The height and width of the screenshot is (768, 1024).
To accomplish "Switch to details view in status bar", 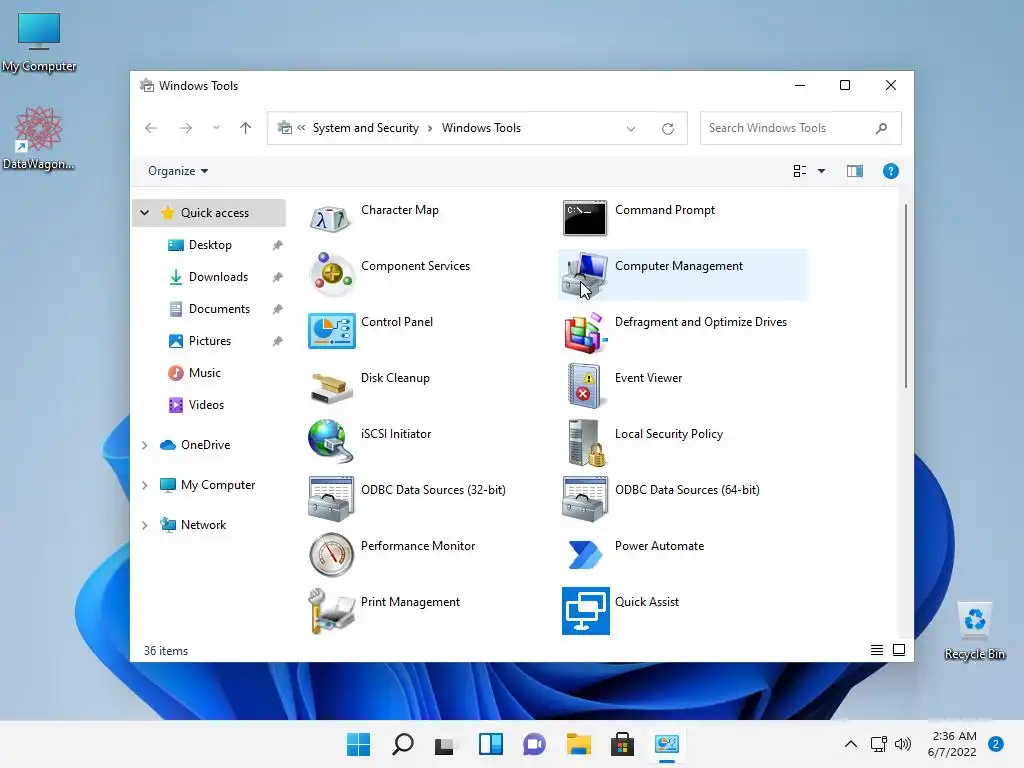I will coord(876,650).
